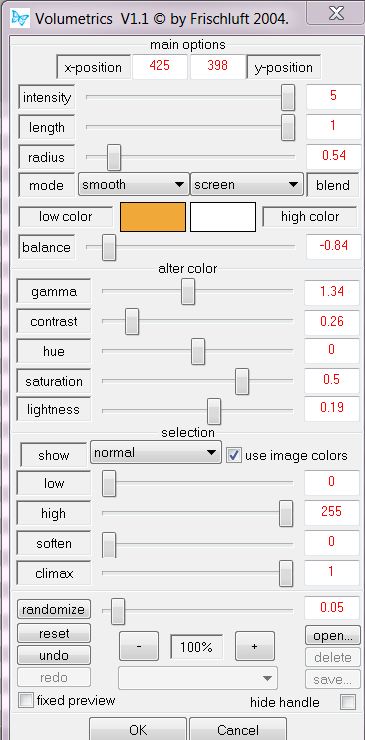Click the open... preset button
Screen dimensions: 365x740
[x=332, y=636]
